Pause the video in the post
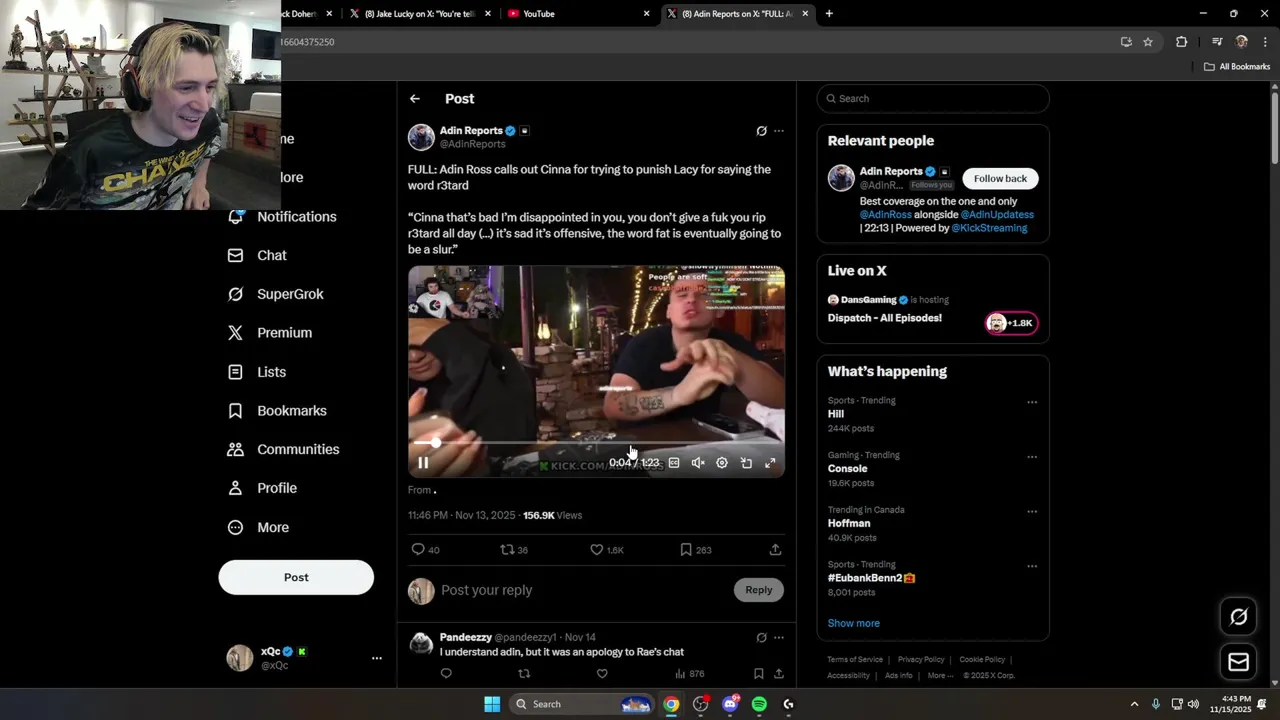Viewport: 1280px width, 720px height. (423, 463)
